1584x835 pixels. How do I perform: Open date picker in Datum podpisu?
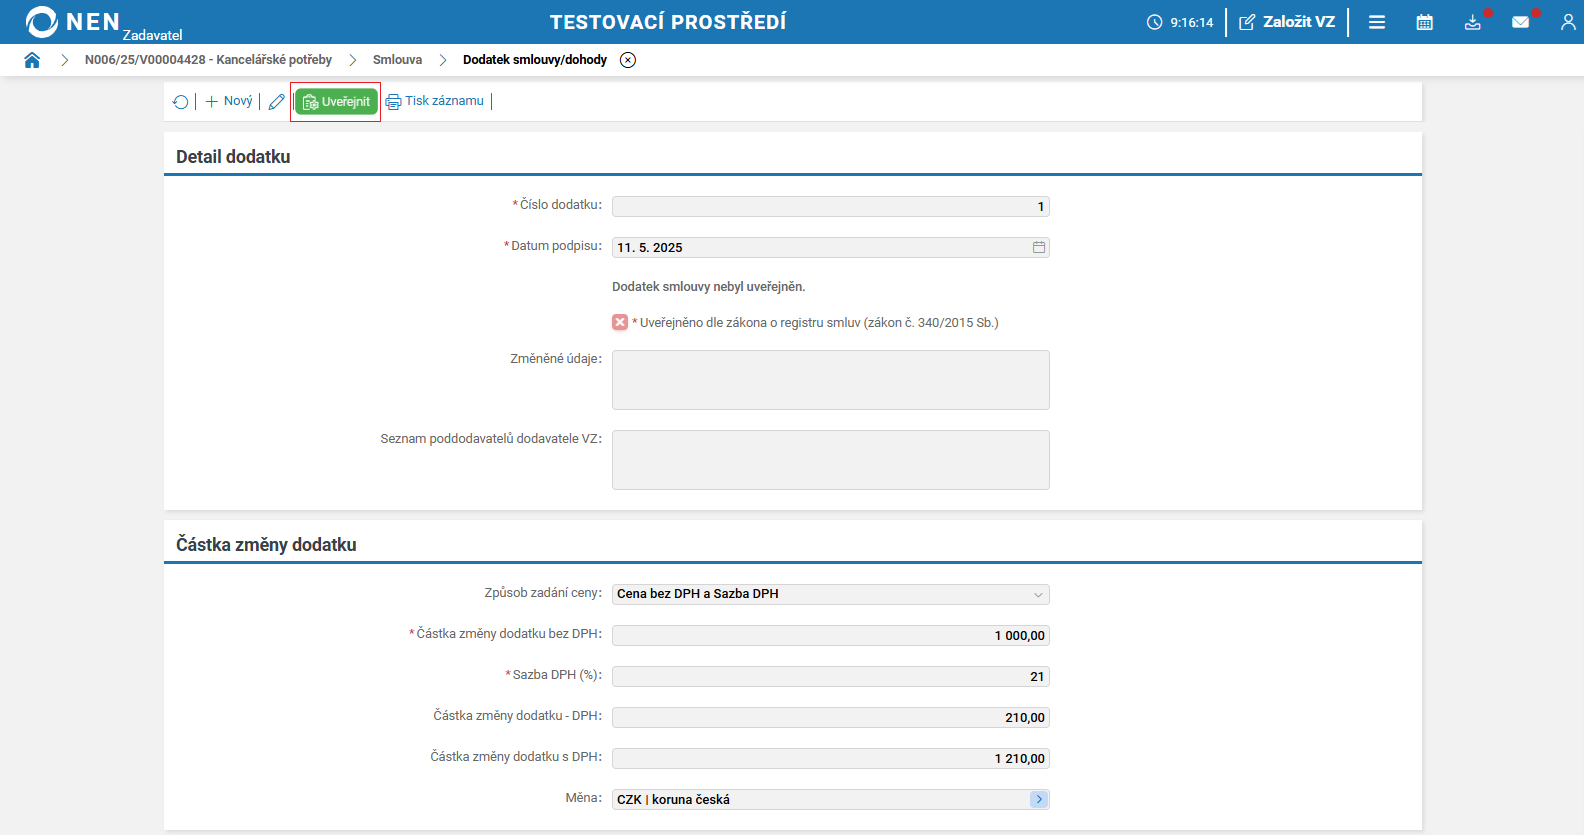pyautogui.click(x=1039, y=247)
